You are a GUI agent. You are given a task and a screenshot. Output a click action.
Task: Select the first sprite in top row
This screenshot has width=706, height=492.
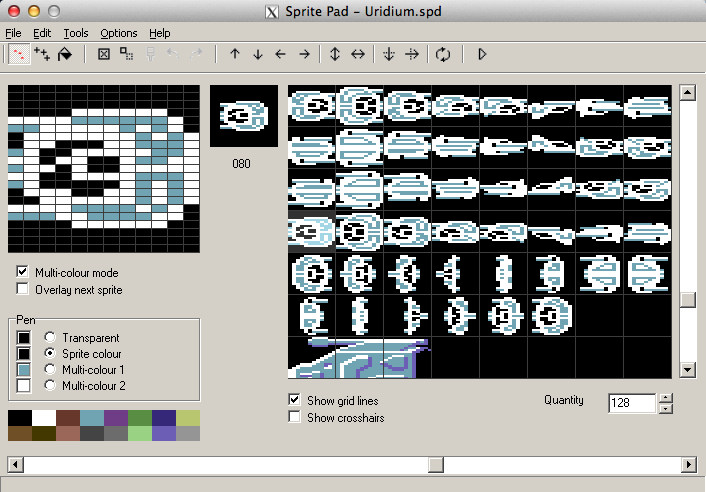click(312, 106)
